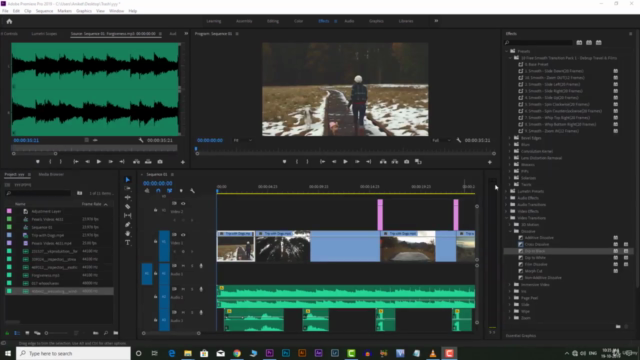
Task: Switch Project panel to List View
Action: coord(17,333)
